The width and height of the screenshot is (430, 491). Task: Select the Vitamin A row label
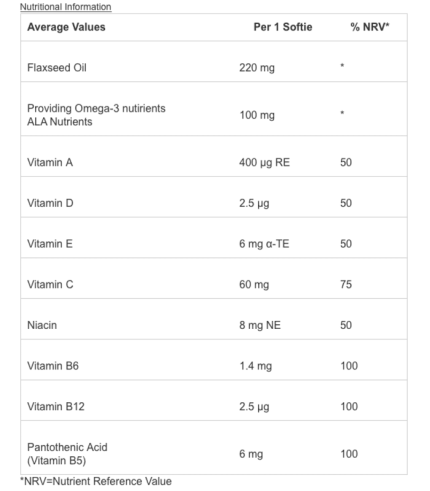point(50,162)
